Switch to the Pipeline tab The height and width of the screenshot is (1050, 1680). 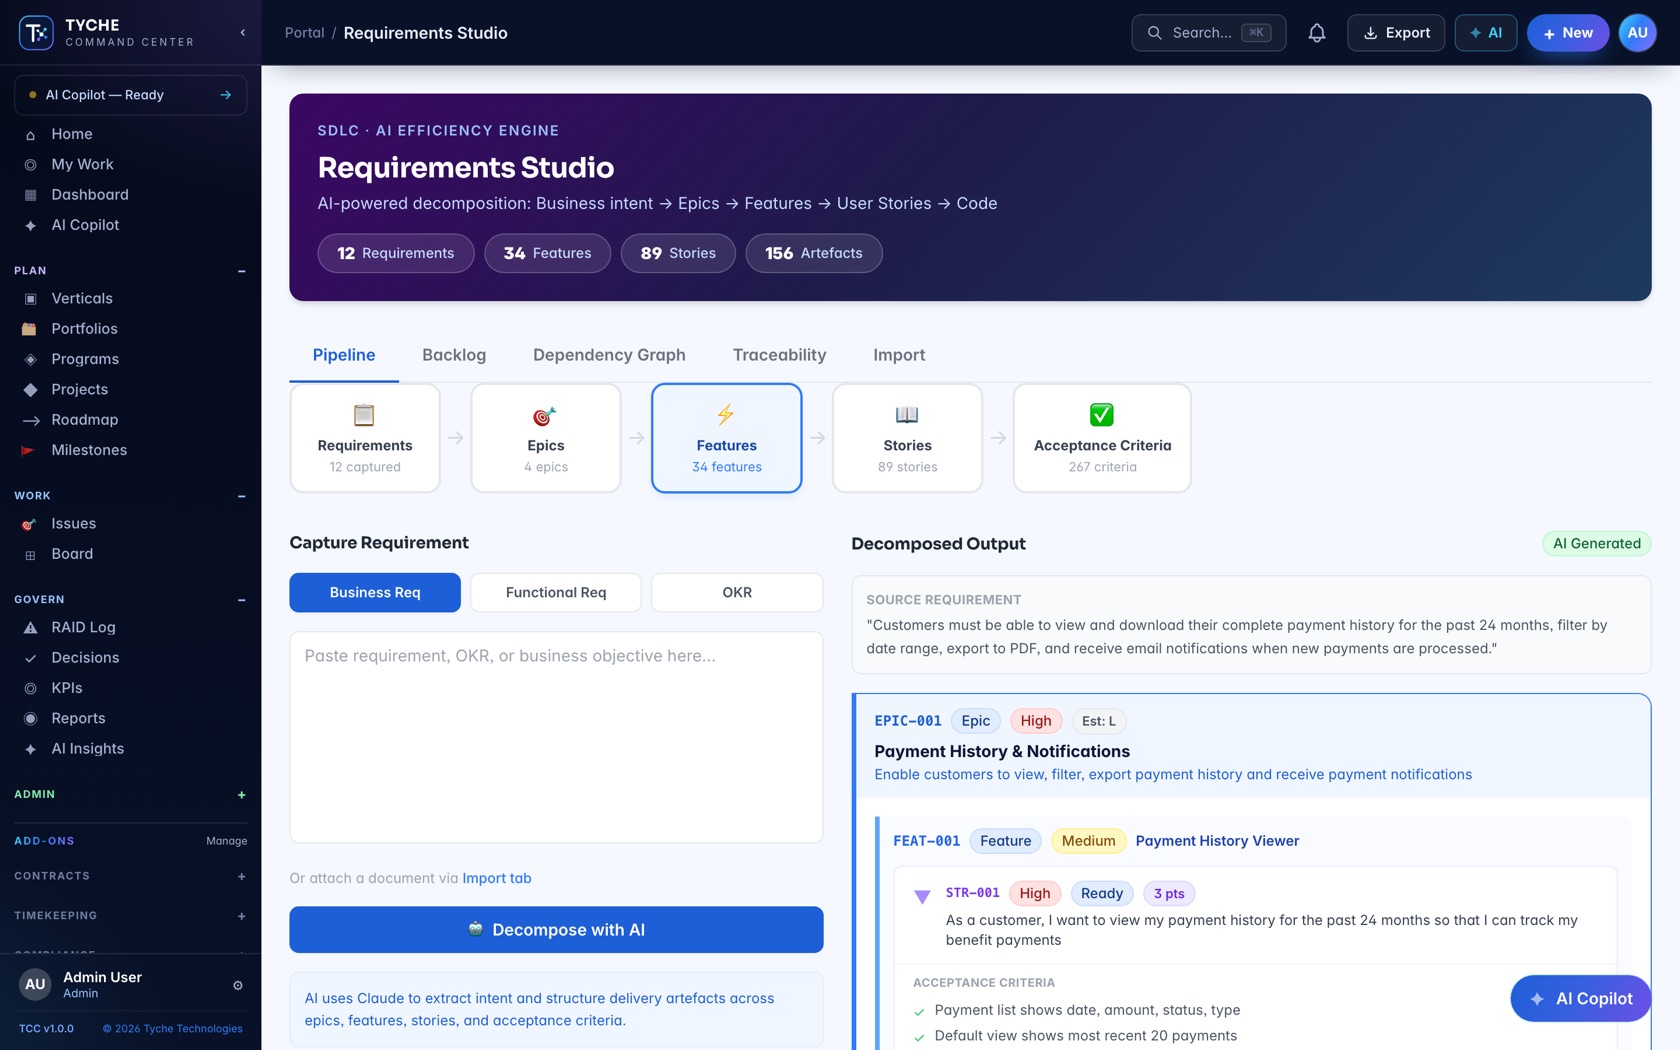pos(344,355)
